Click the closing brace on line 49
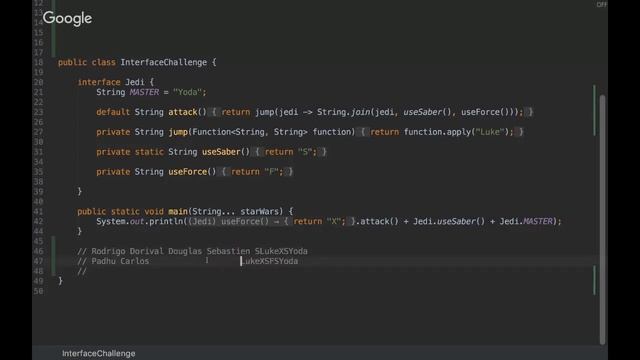The width and height of the screenshot is (640, 360). [x=60, y=281]
